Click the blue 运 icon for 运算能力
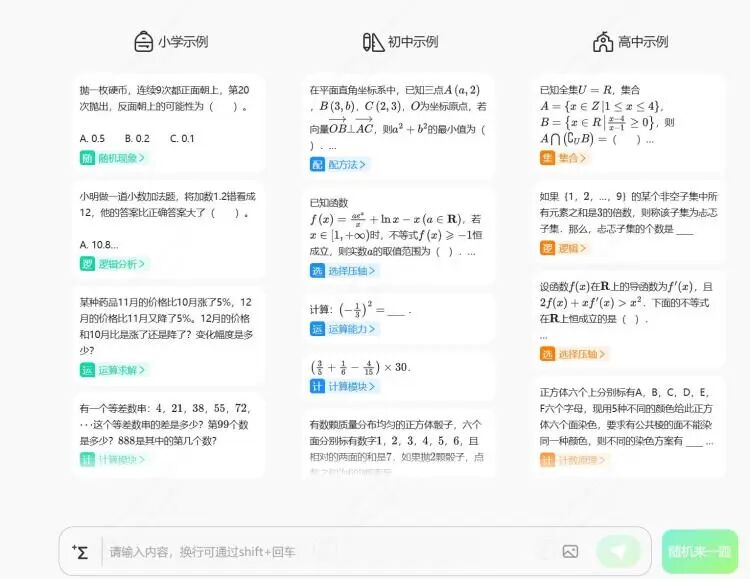Screen dimensions: 750x579 317,329
